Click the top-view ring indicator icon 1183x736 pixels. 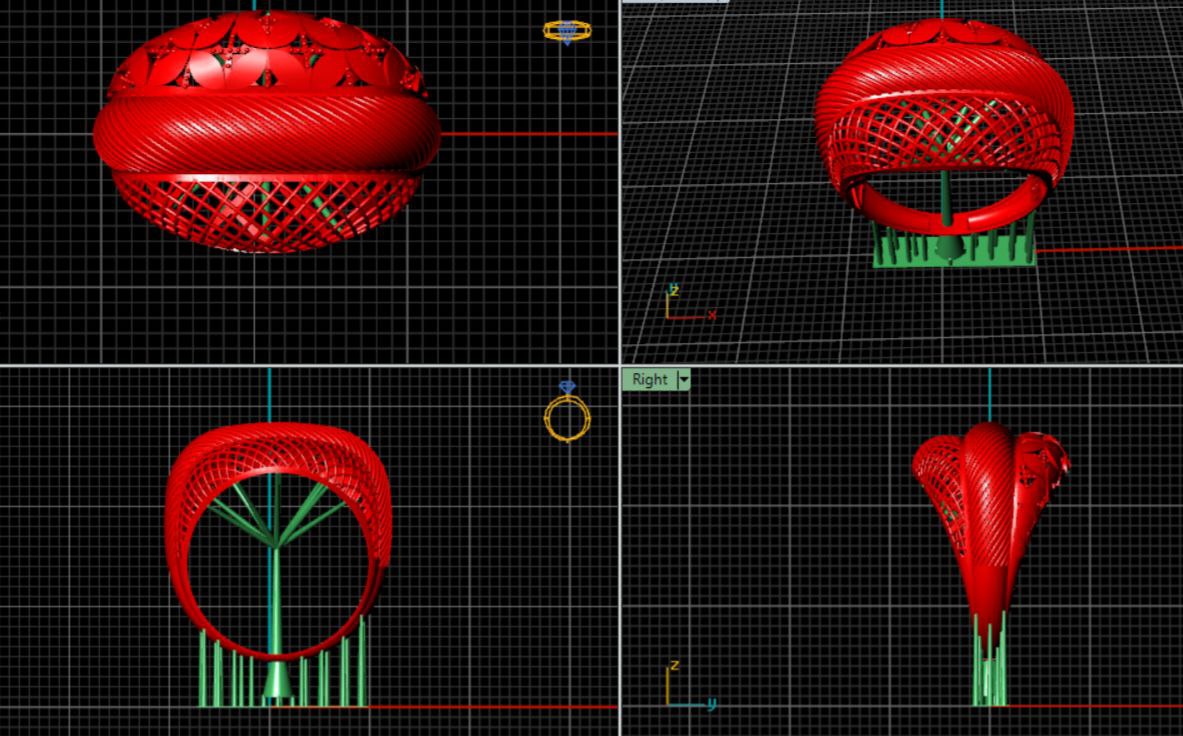tap(567, 32)
